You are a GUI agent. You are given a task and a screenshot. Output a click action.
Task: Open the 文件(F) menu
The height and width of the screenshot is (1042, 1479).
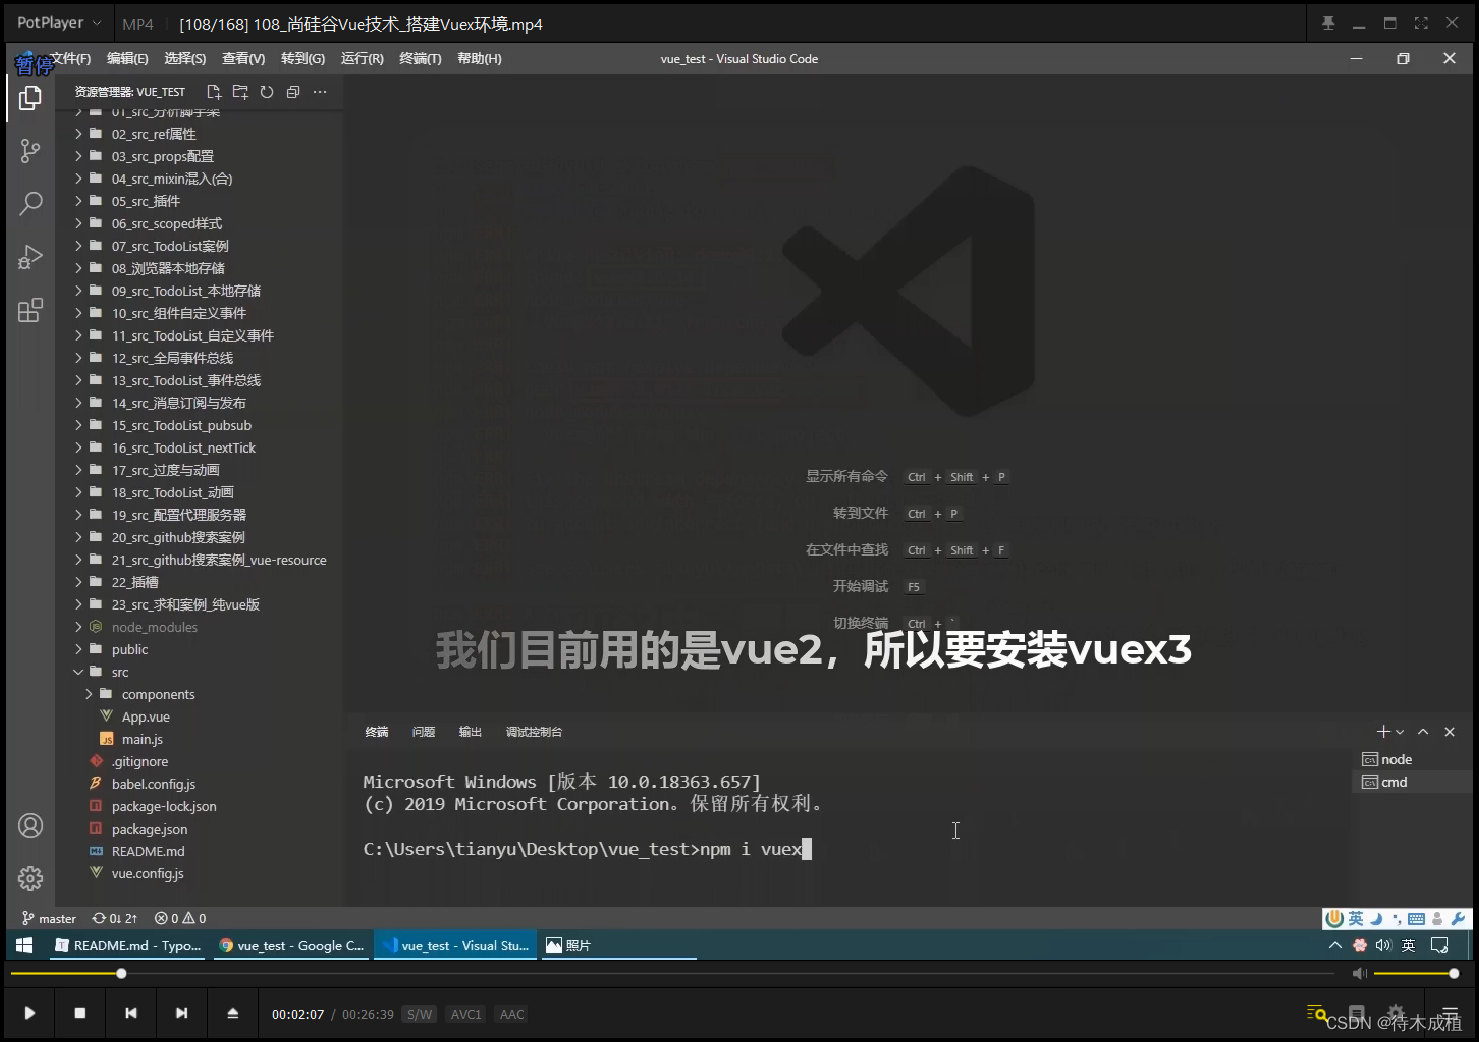tap(70, 59)
